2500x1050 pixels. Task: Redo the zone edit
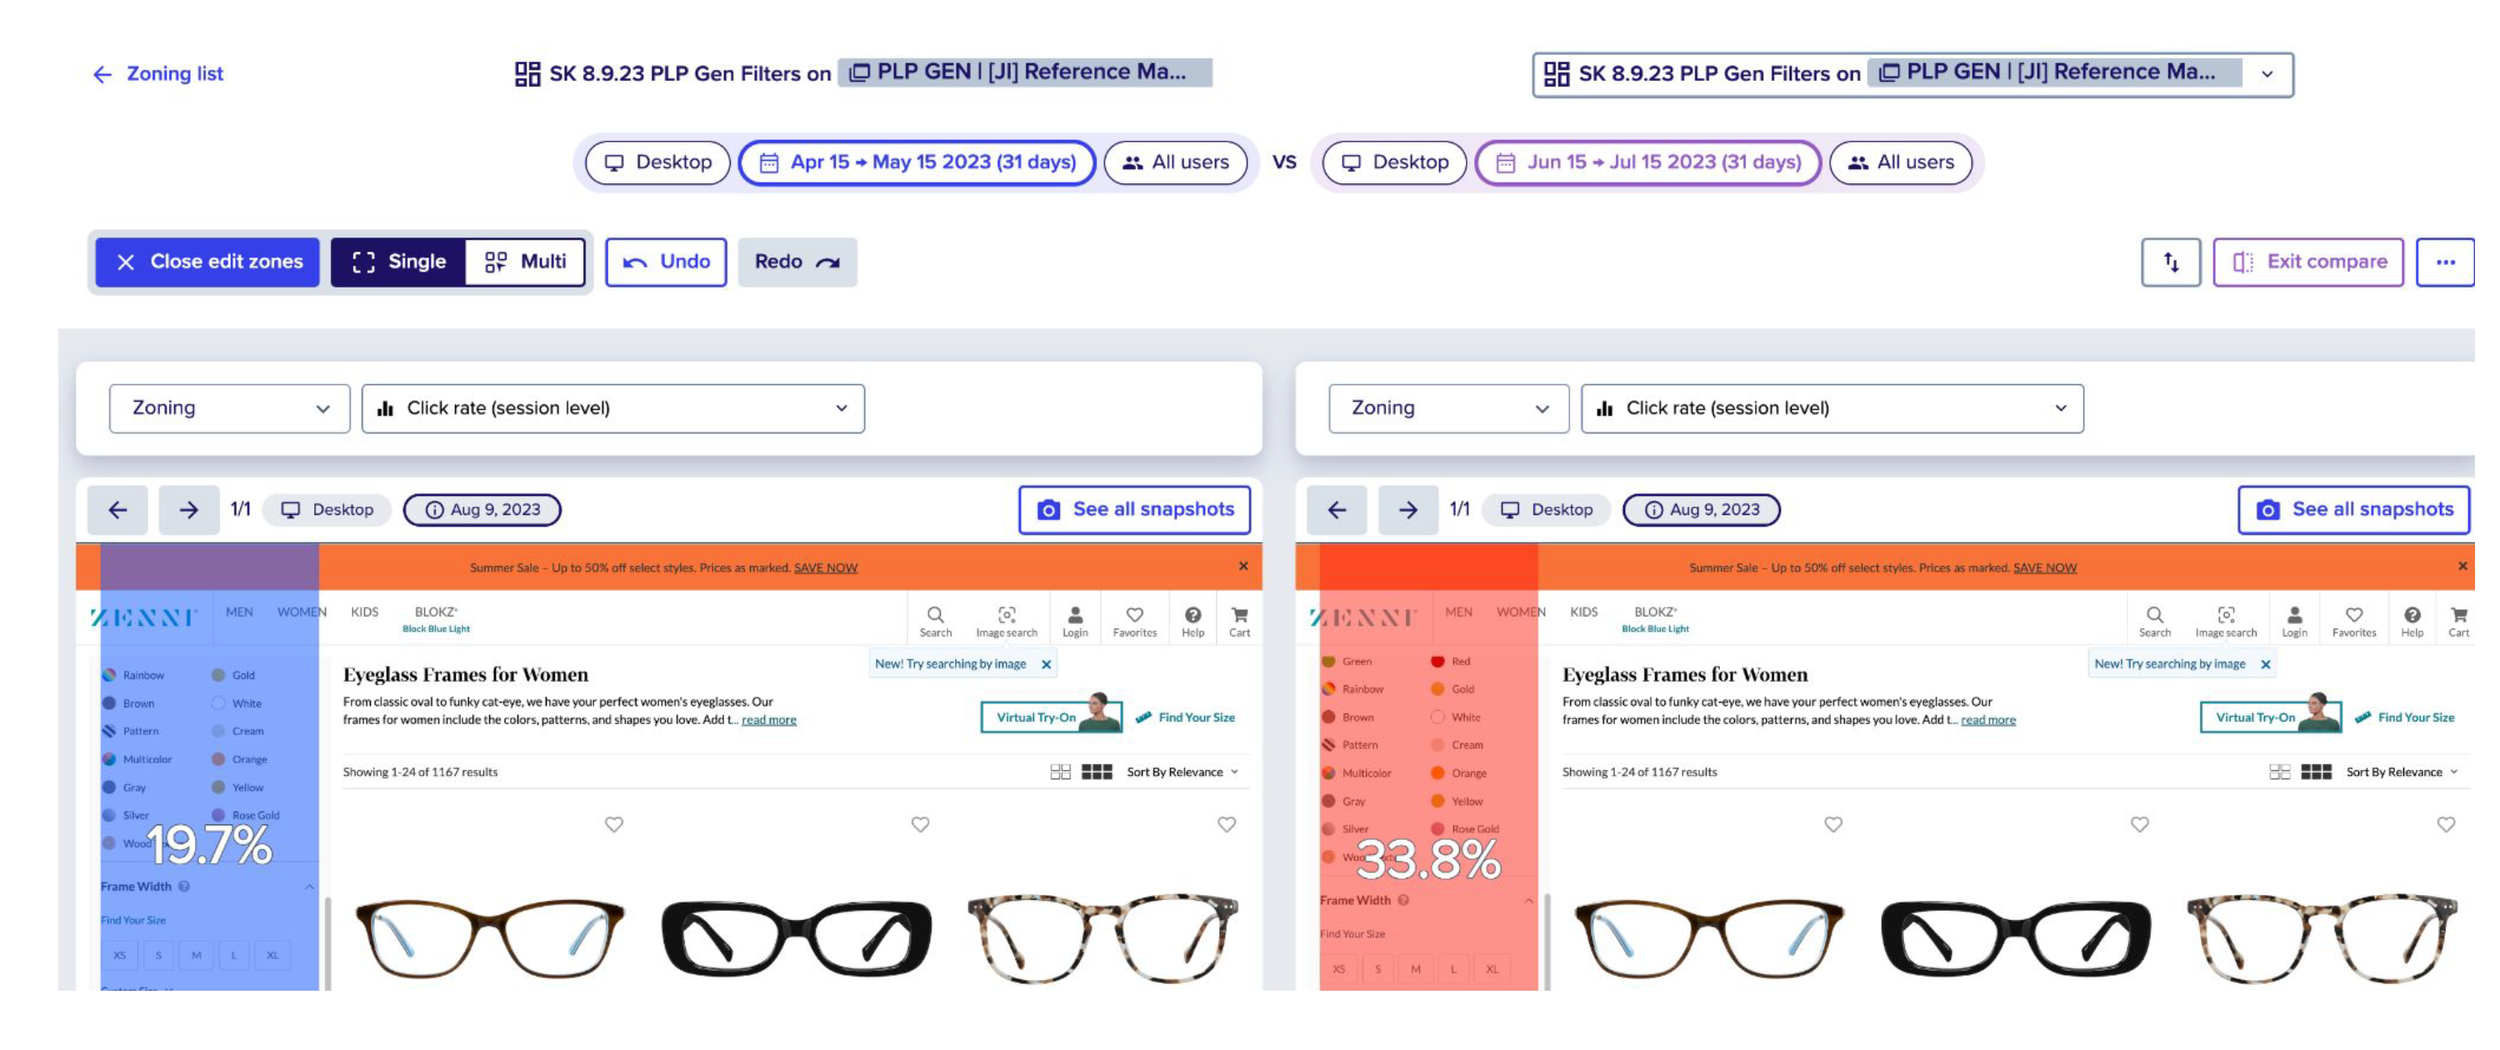point(797,262)
